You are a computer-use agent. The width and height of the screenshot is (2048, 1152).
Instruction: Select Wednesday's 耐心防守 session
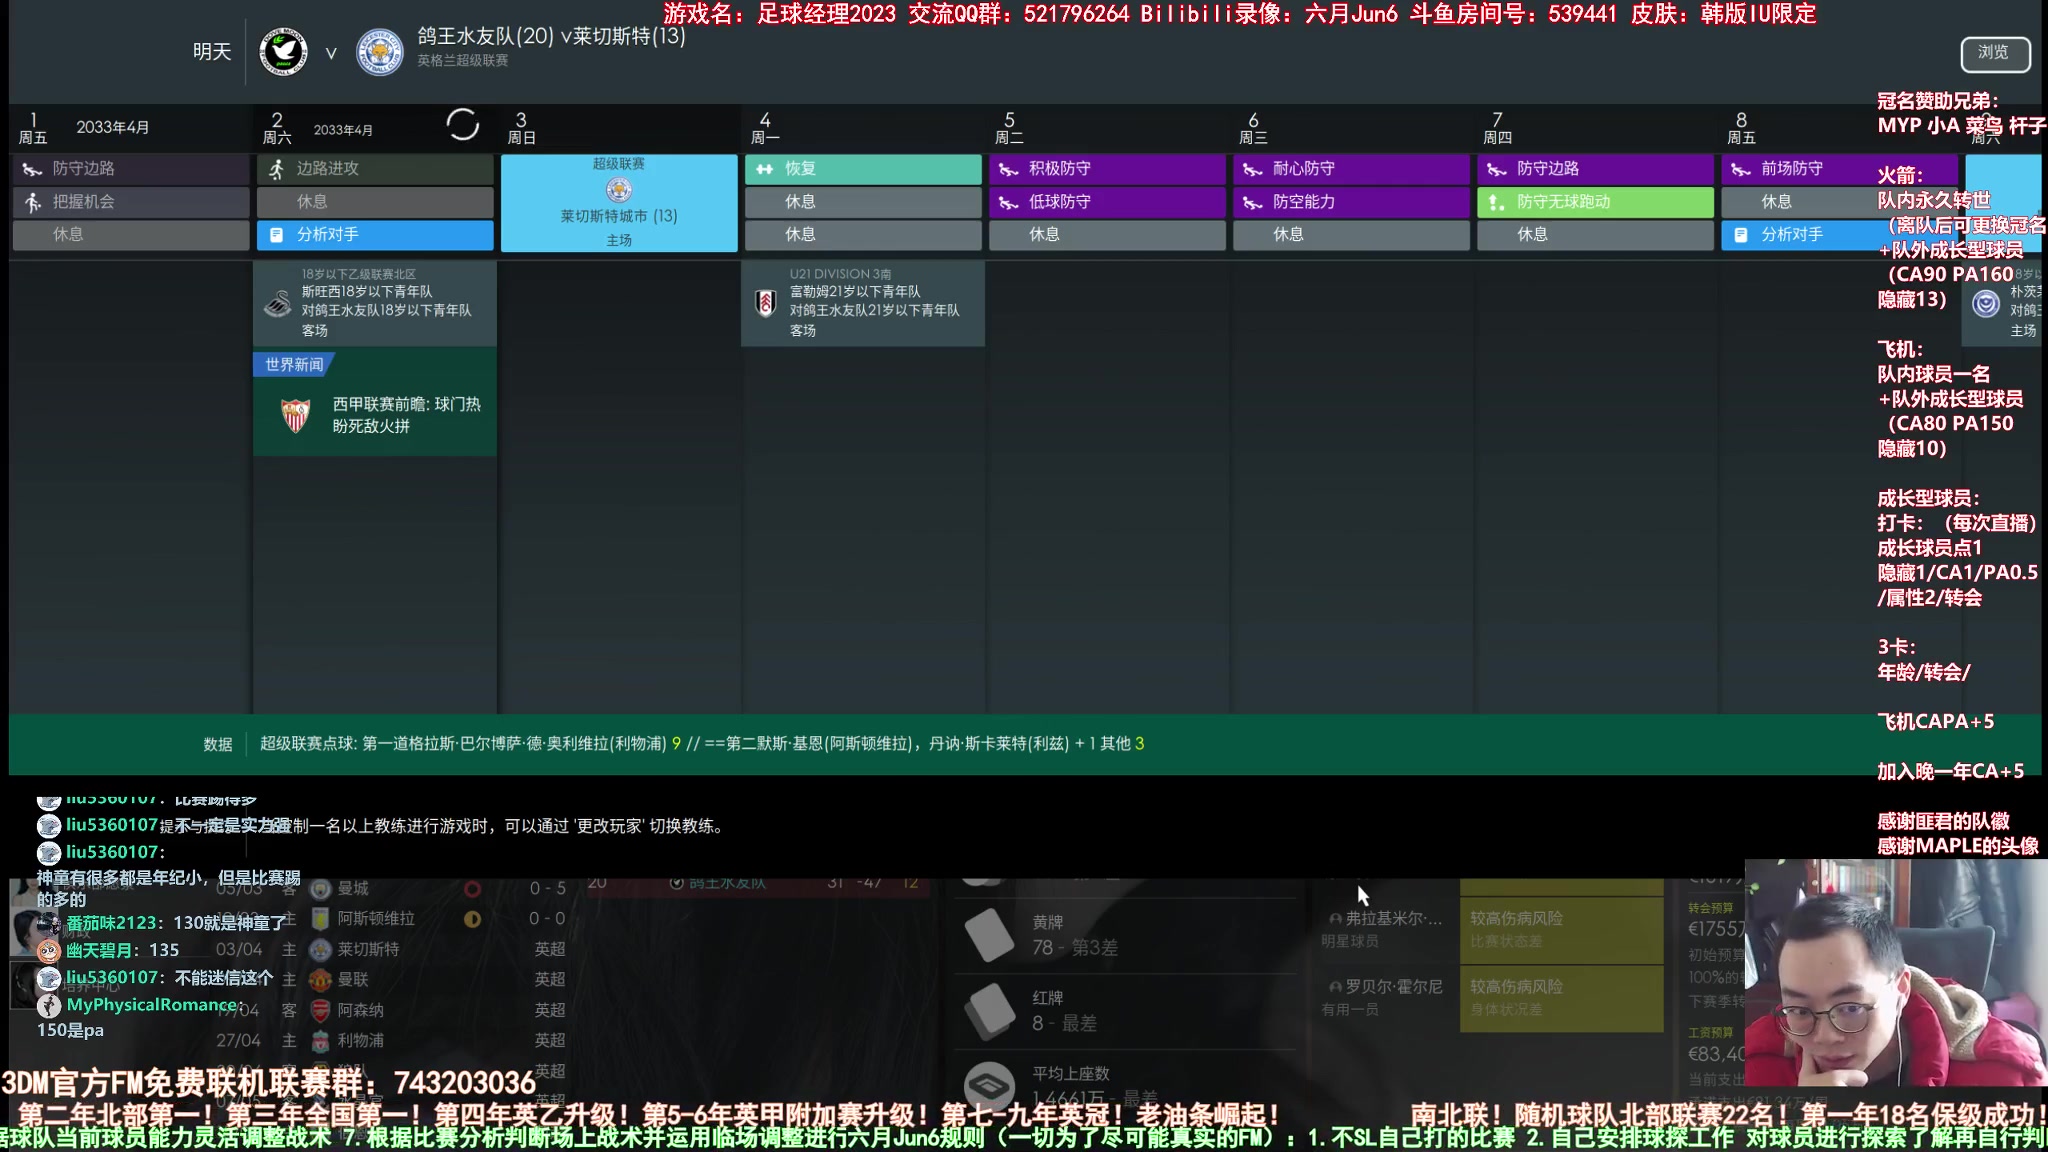[x=1351, y=169]
